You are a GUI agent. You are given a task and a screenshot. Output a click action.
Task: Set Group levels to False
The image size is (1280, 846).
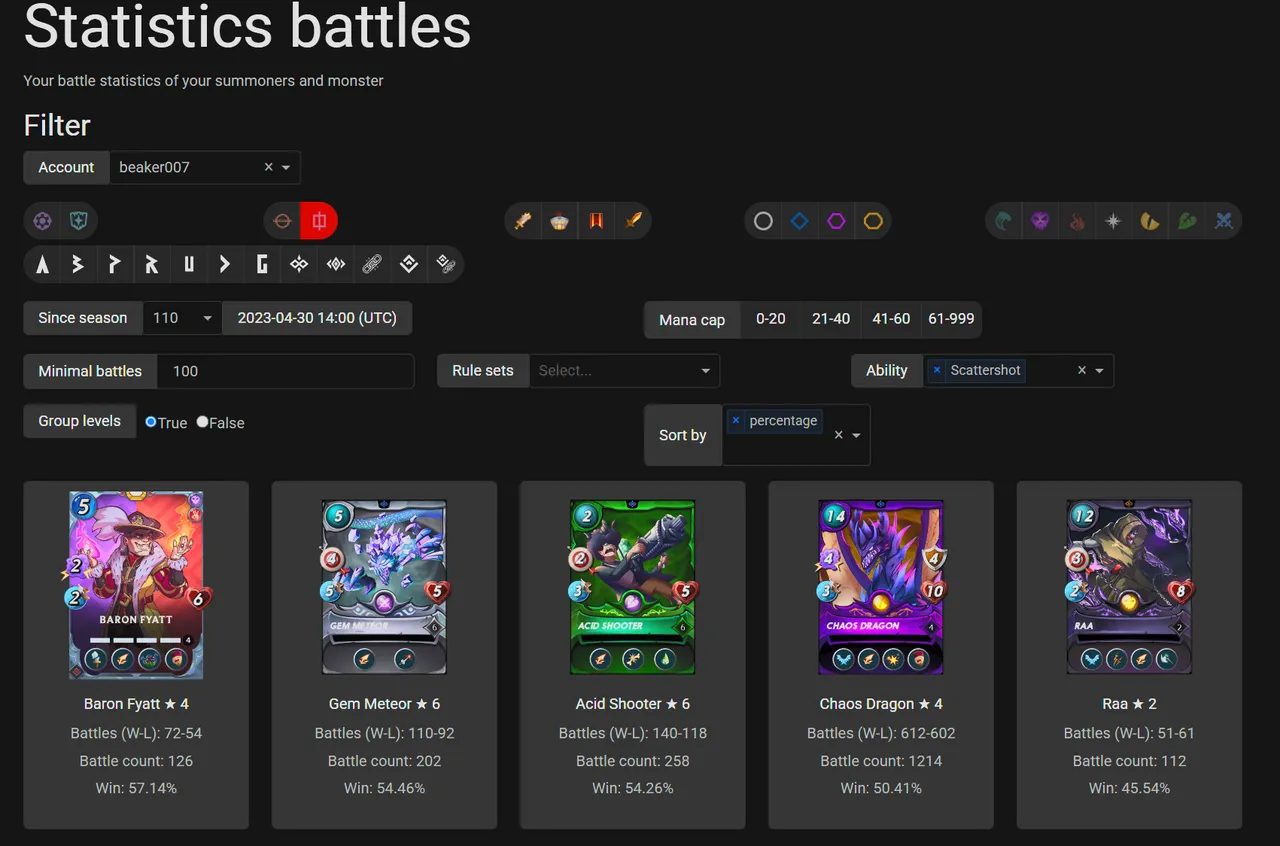[x=202, y=422]
